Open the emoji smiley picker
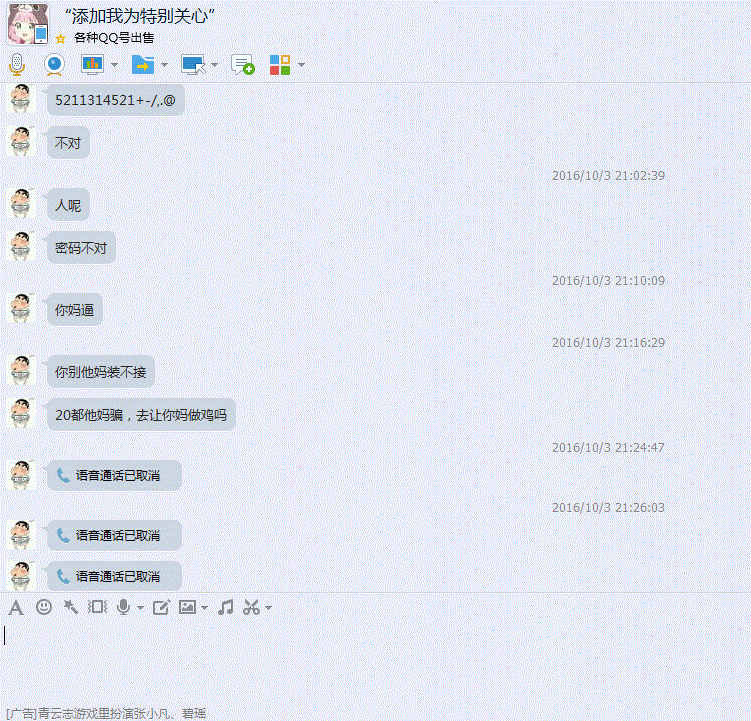This screenshot has width=751, height=721. coord(44,607)
